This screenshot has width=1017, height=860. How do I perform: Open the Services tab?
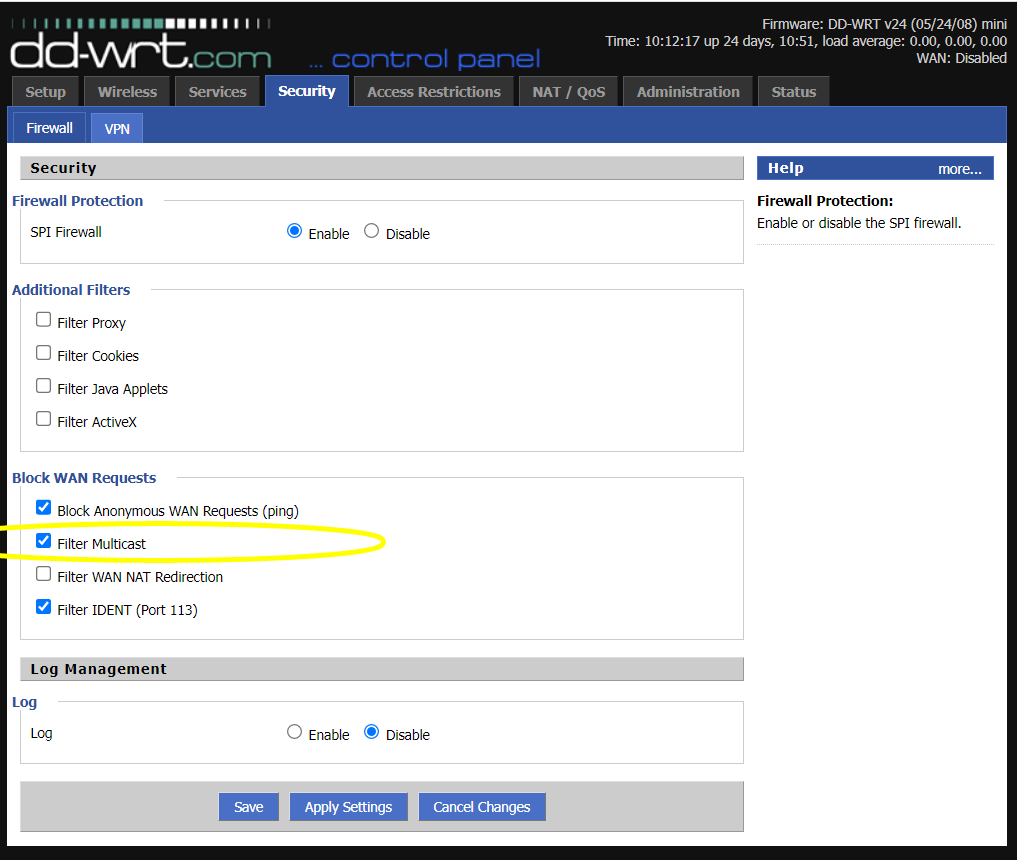coord(217,92)
